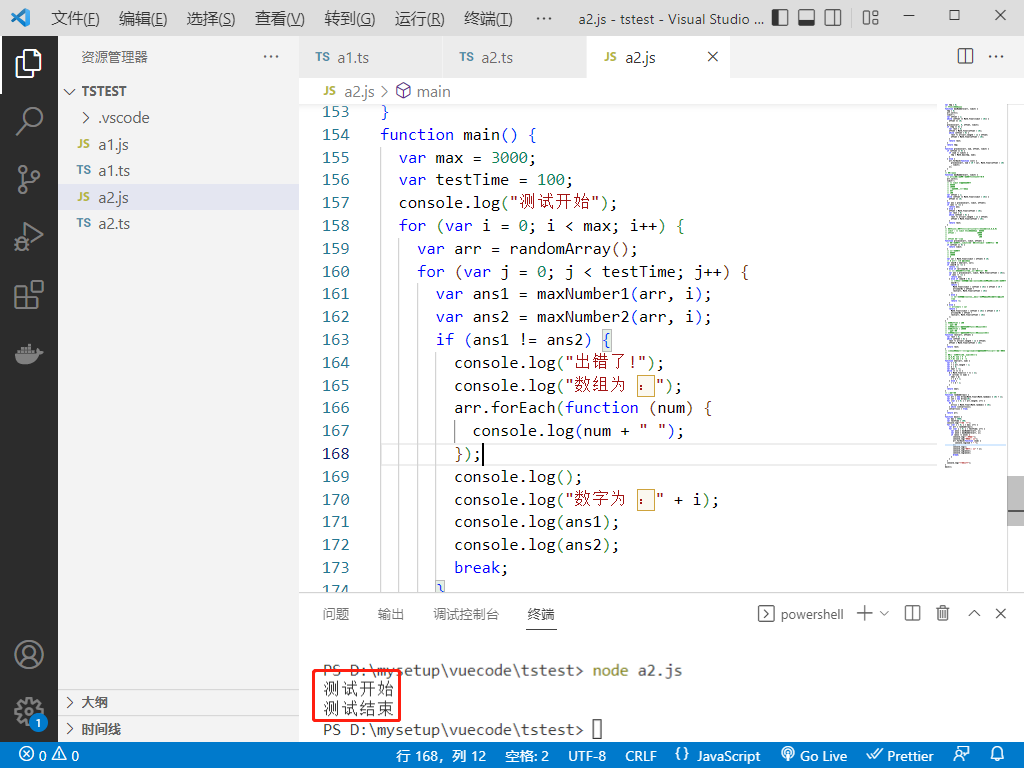Open the Search view in the activity bar
The height and width of the screenshot is (768, 1024).
(29, 121)
